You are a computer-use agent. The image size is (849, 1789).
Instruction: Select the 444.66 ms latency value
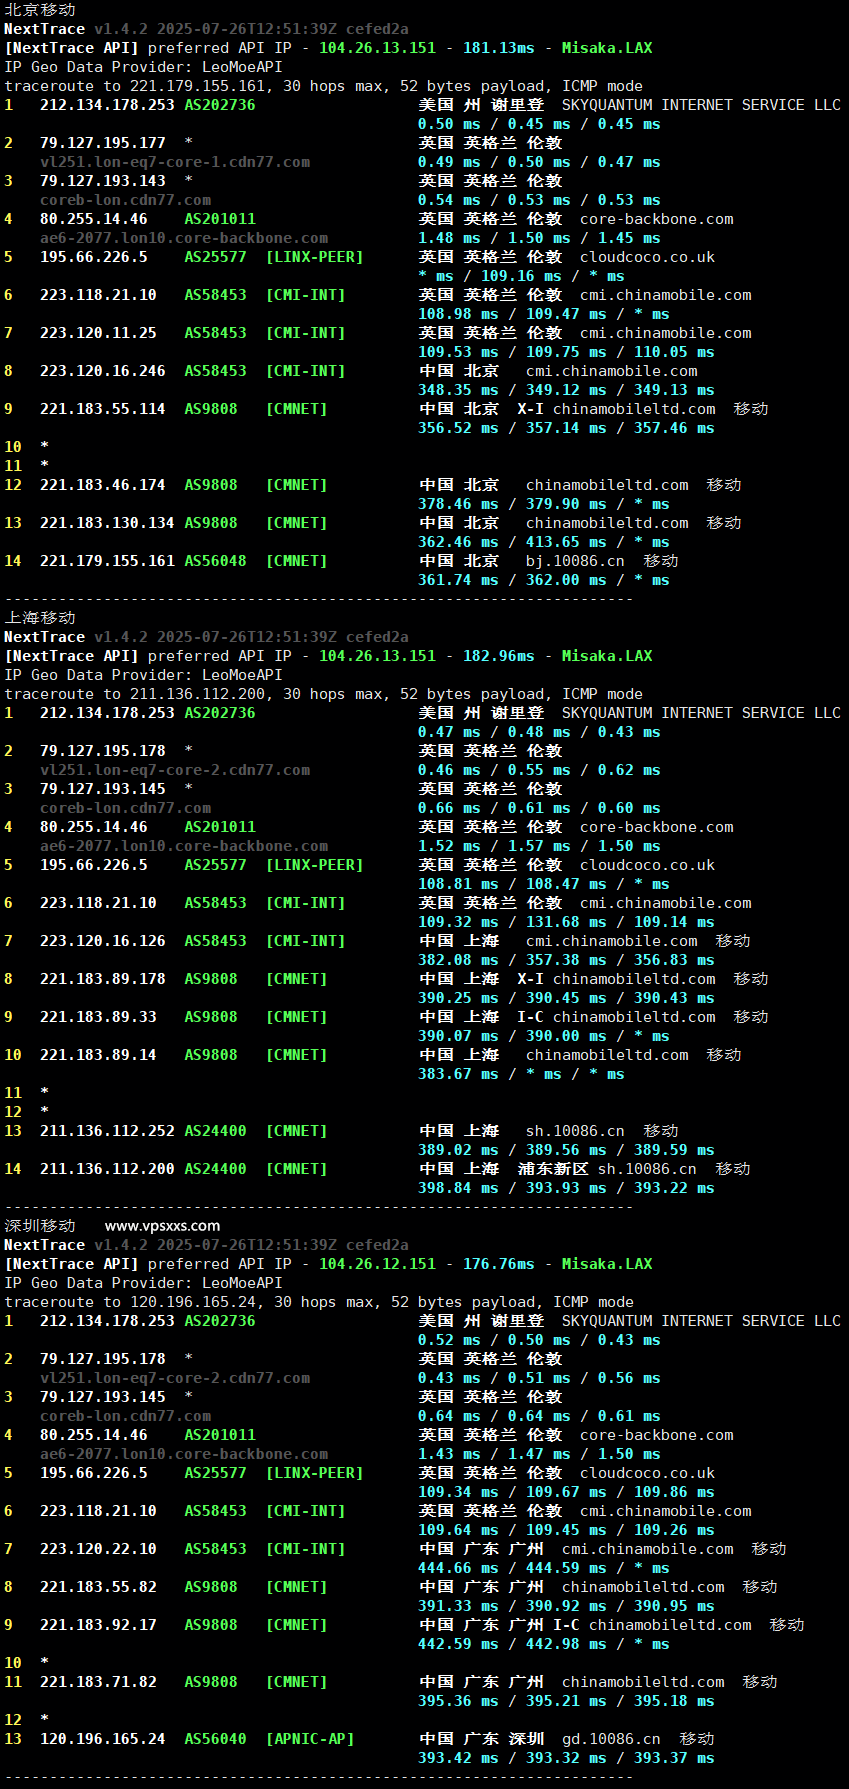coord(458,1568)
